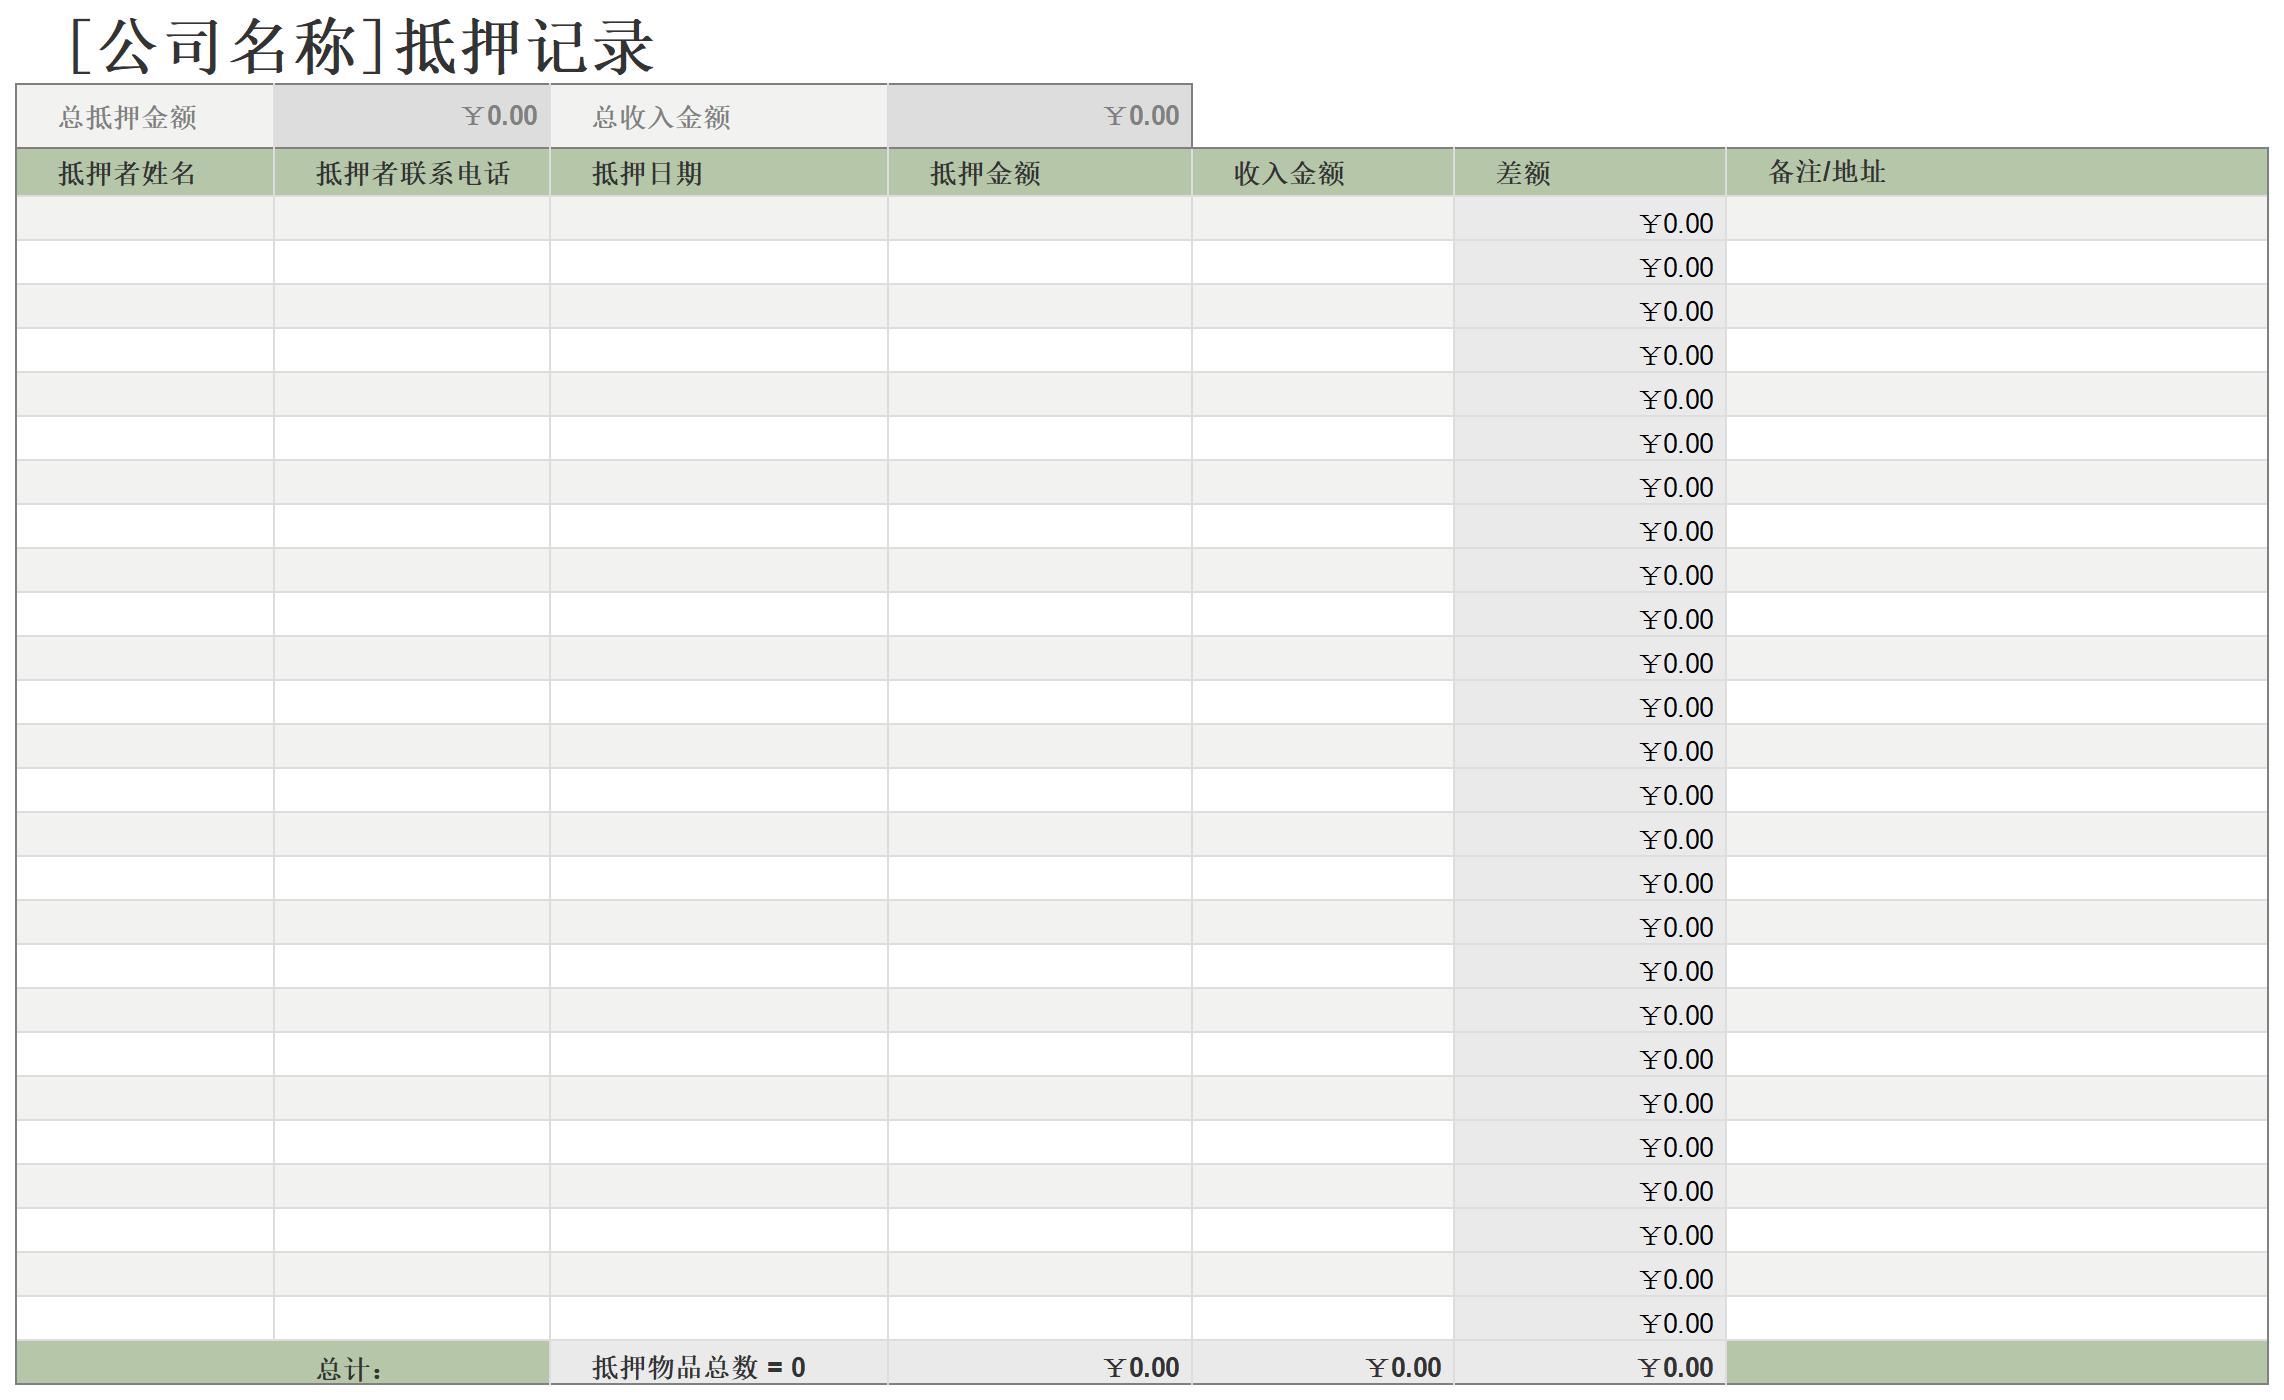Viewport: 2284px width, 1400px height.
Task: Click the 抵押者姓名 column header
Action: point(144,173)
